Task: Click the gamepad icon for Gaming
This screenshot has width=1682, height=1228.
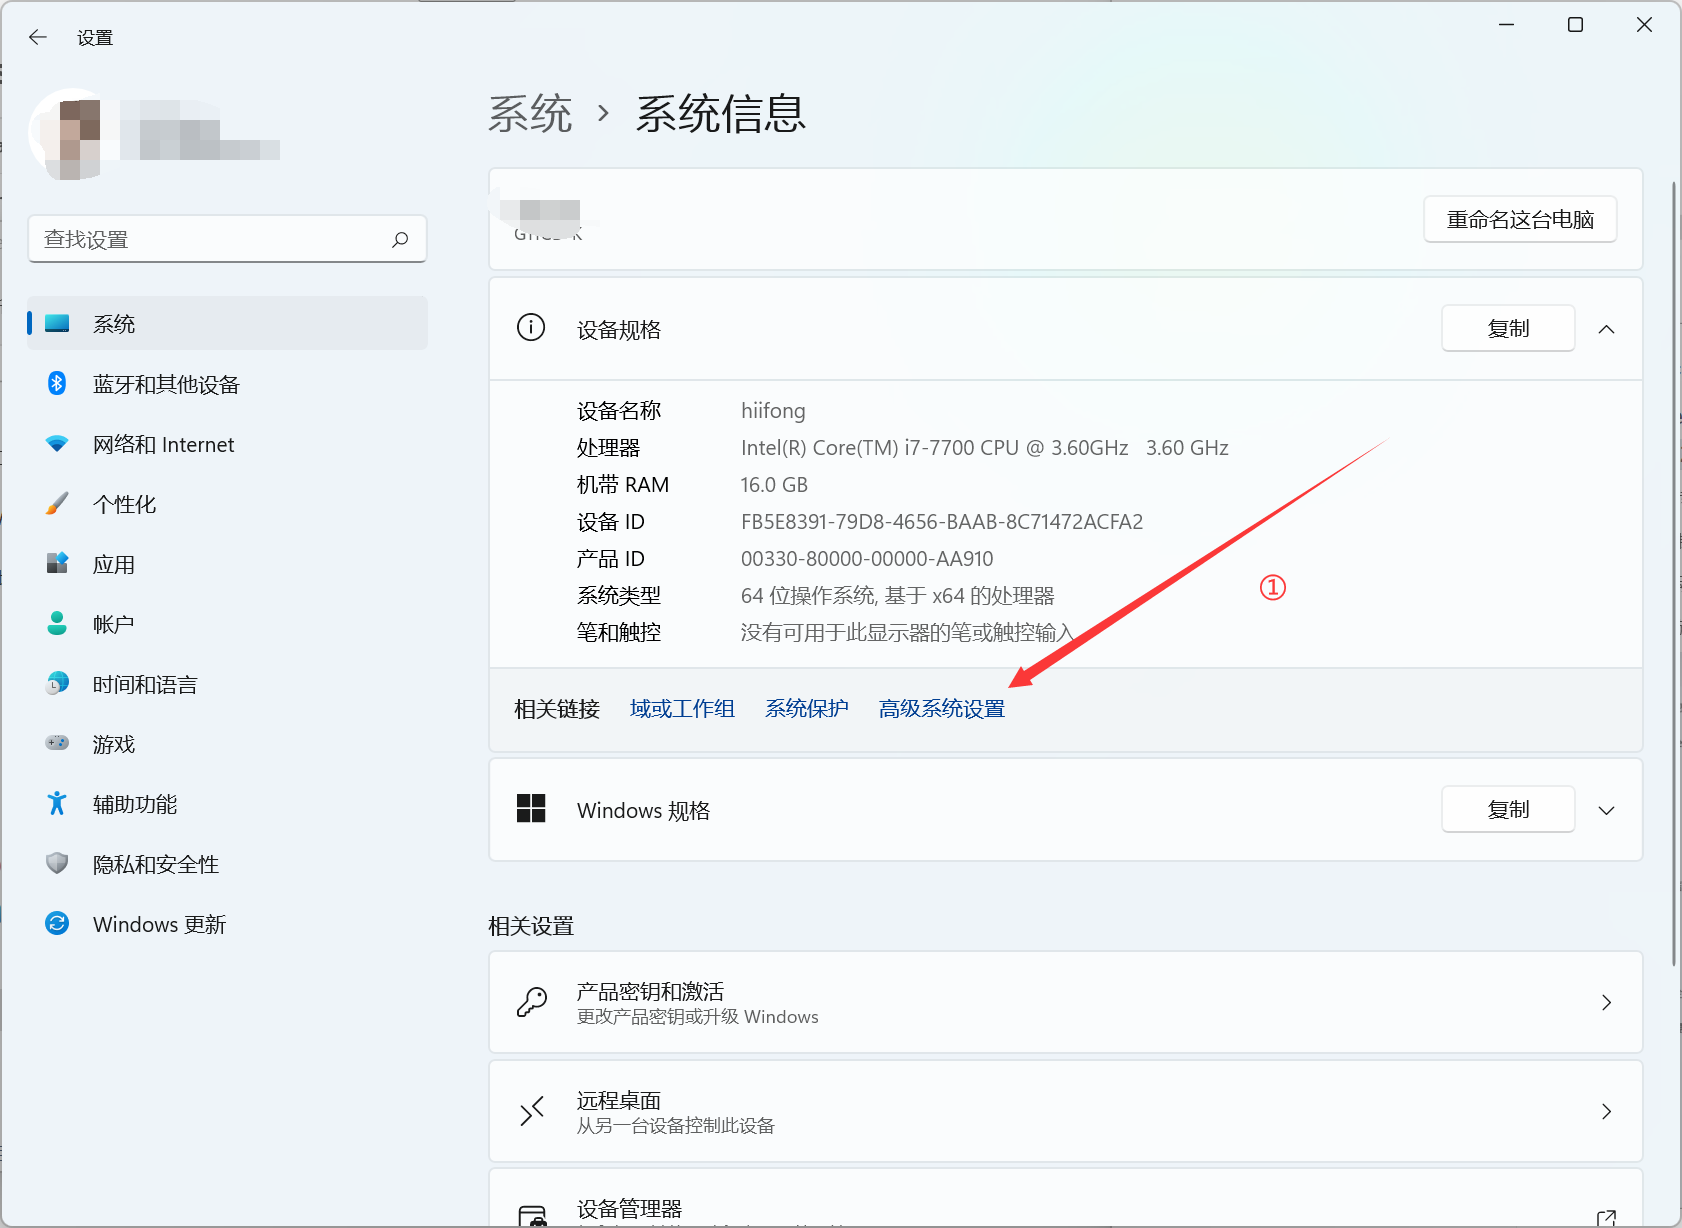Action: click(x=57, y=743)
